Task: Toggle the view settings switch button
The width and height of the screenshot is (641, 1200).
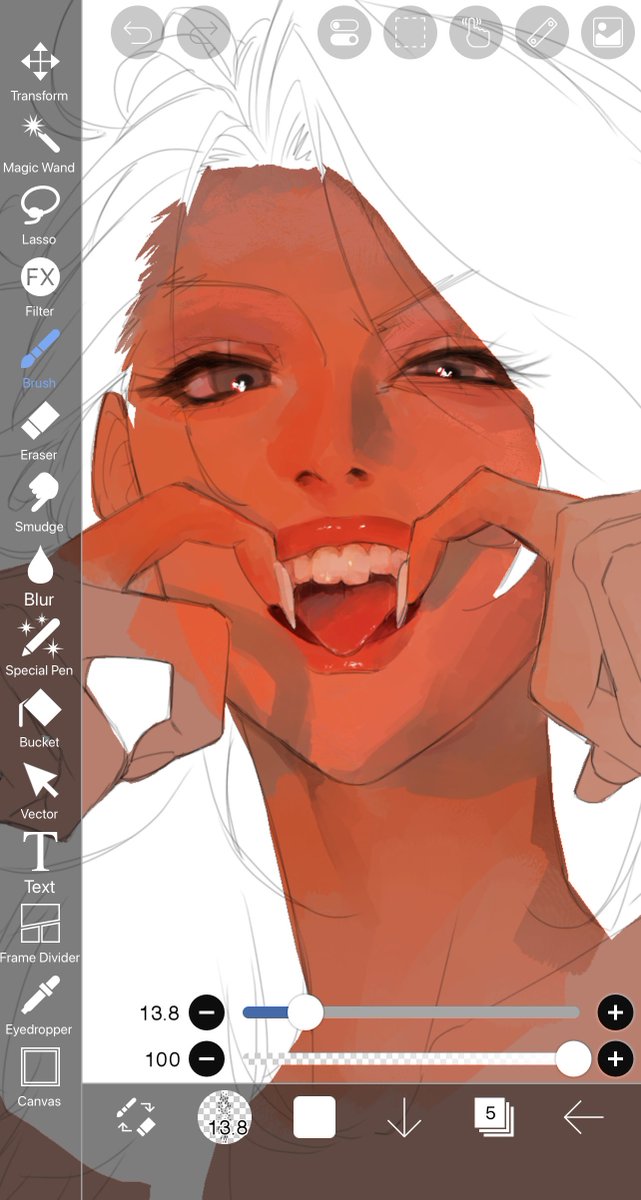Action: point(344,33)
